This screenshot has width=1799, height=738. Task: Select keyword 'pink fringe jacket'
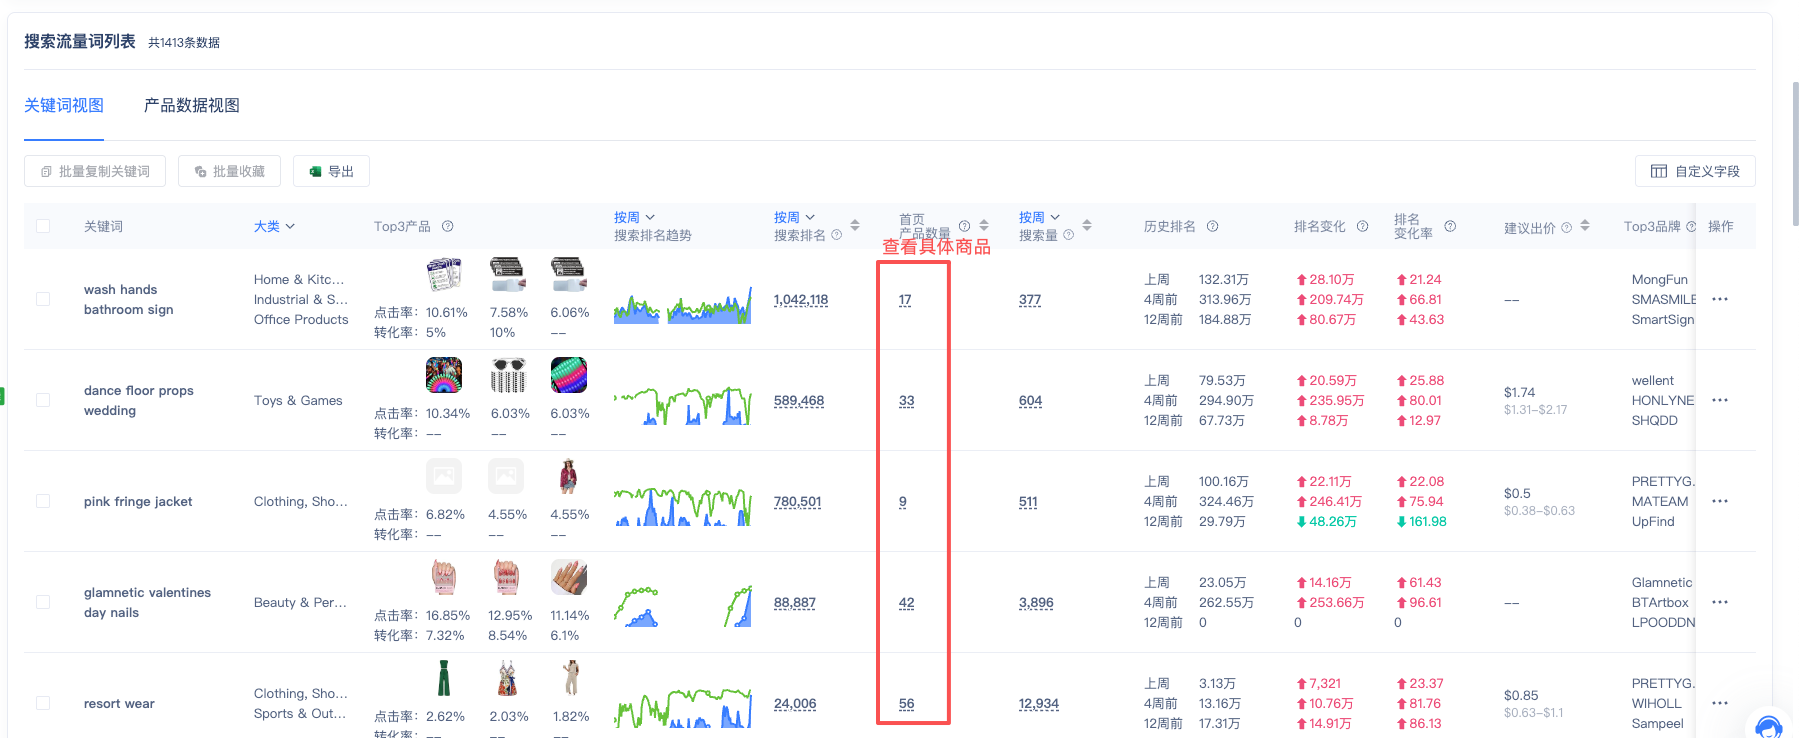point(138,501)
